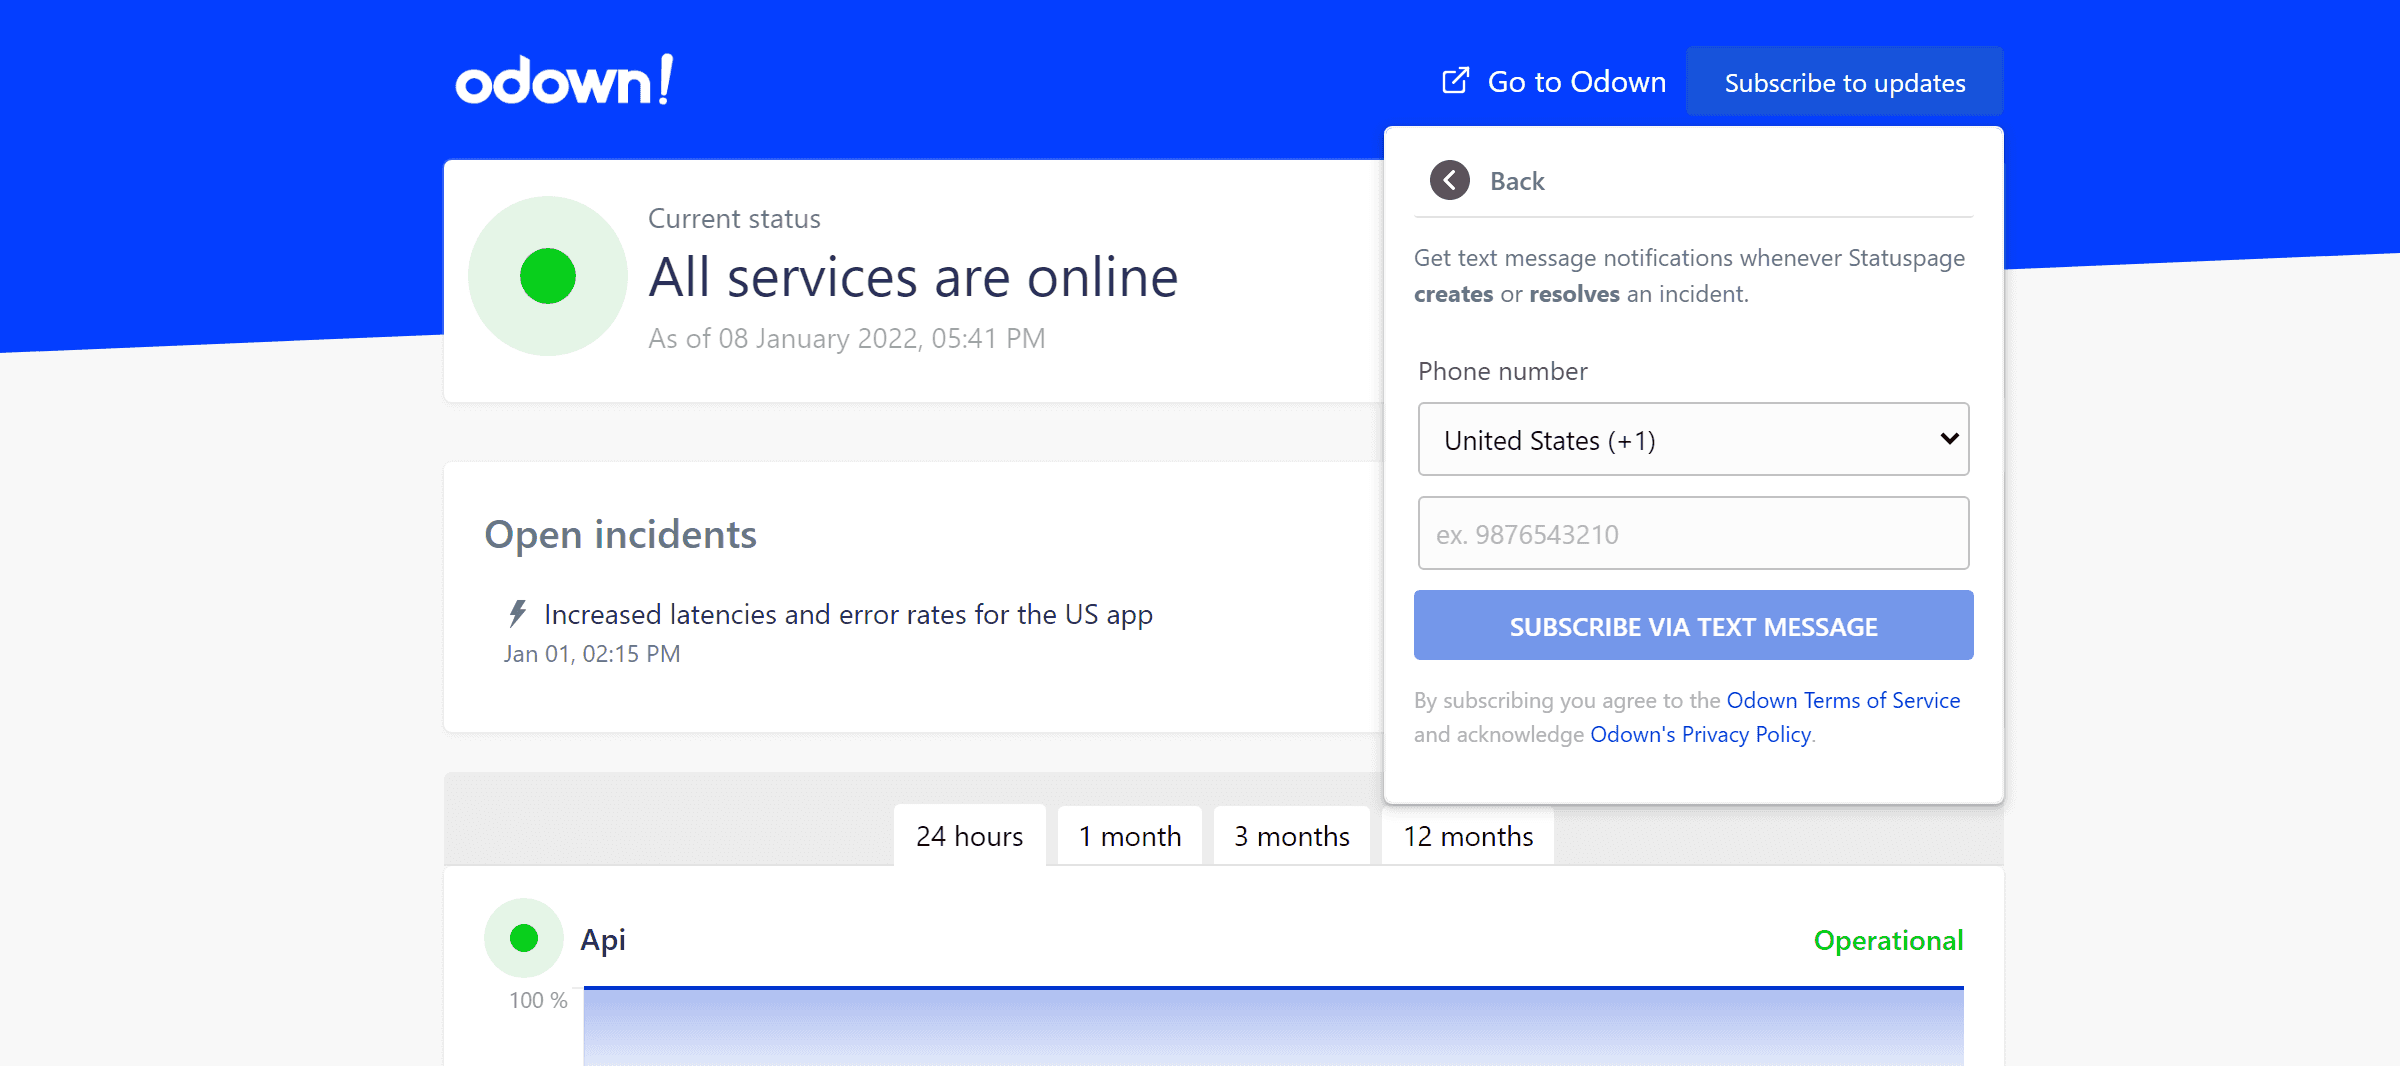Screen dimensions: 2400x1066
Task: Click the dropdown chevron in country selector
Action: click(x=1948, y=439)
